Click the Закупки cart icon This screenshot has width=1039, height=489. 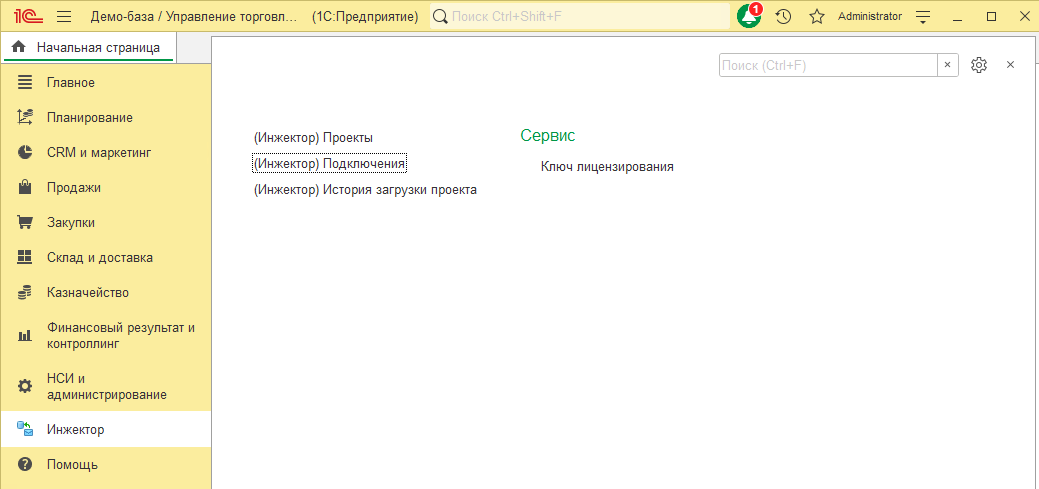pos(25,223)
